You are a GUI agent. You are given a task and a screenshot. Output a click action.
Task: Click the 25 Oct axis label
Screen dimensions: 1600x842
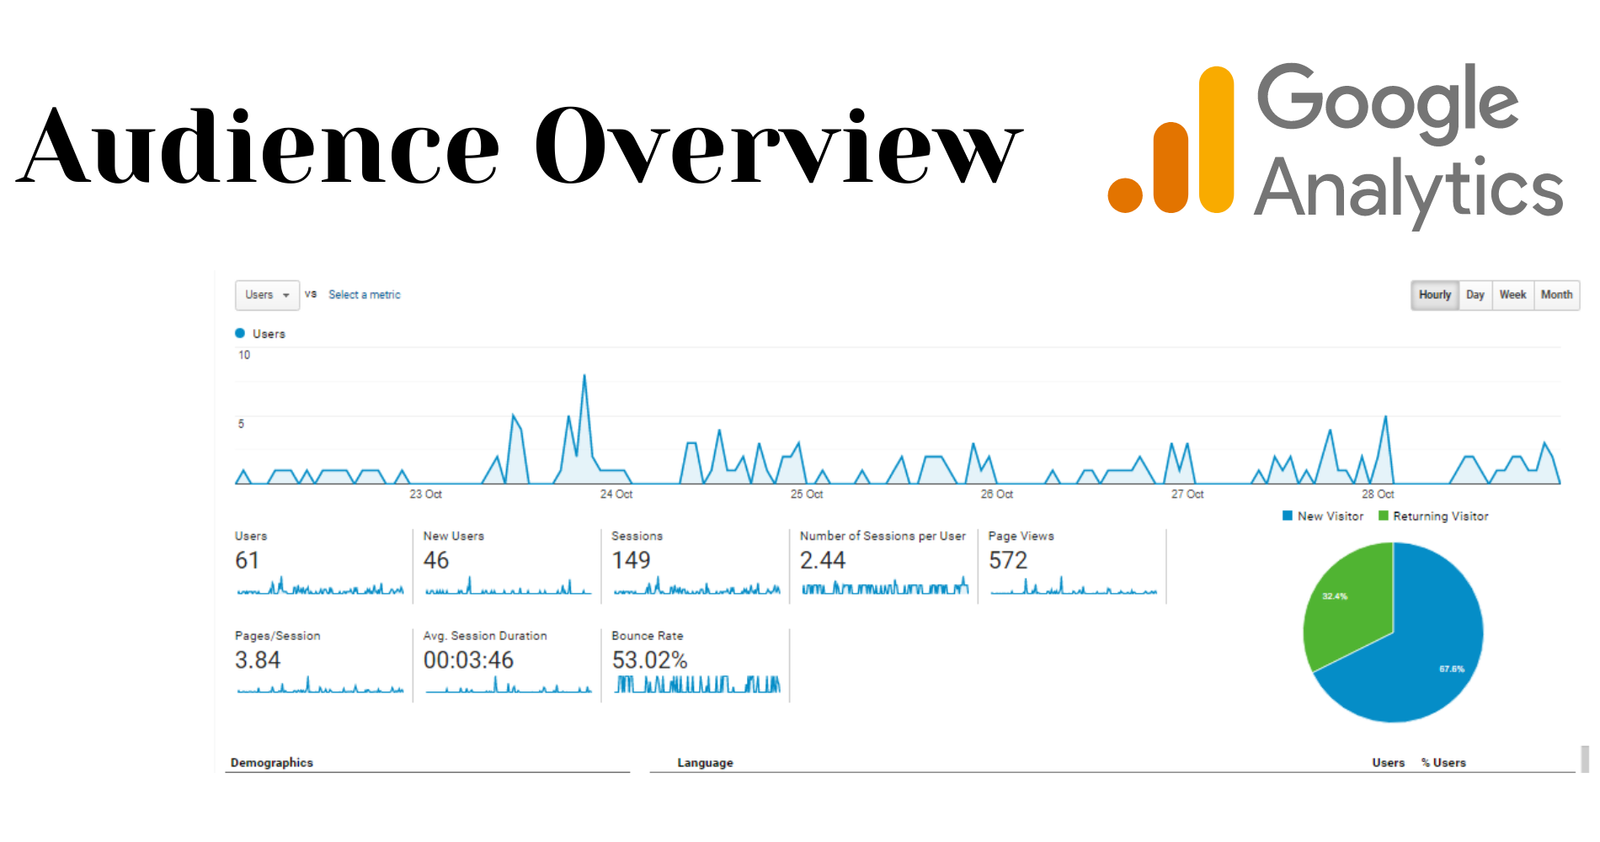pos(807,494)
